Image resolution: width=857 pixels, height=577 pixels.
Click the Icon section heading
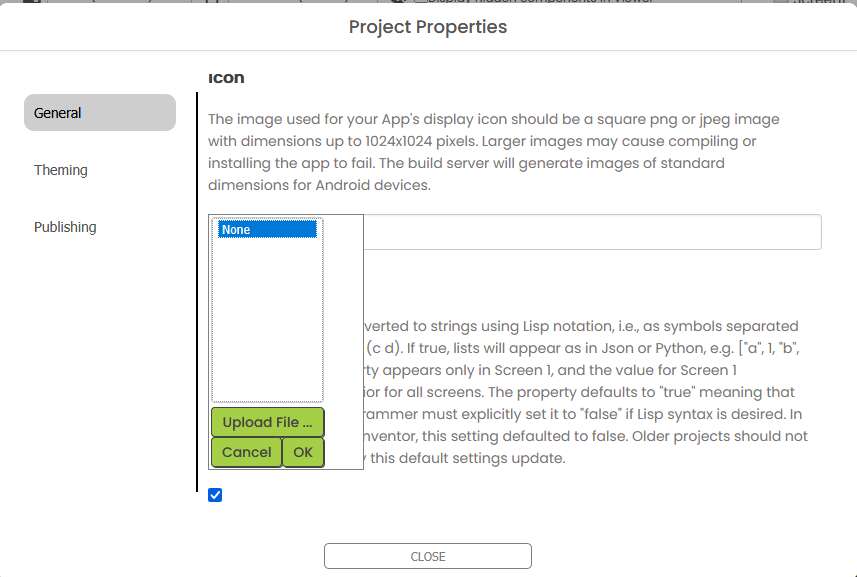tap(226, 78)
